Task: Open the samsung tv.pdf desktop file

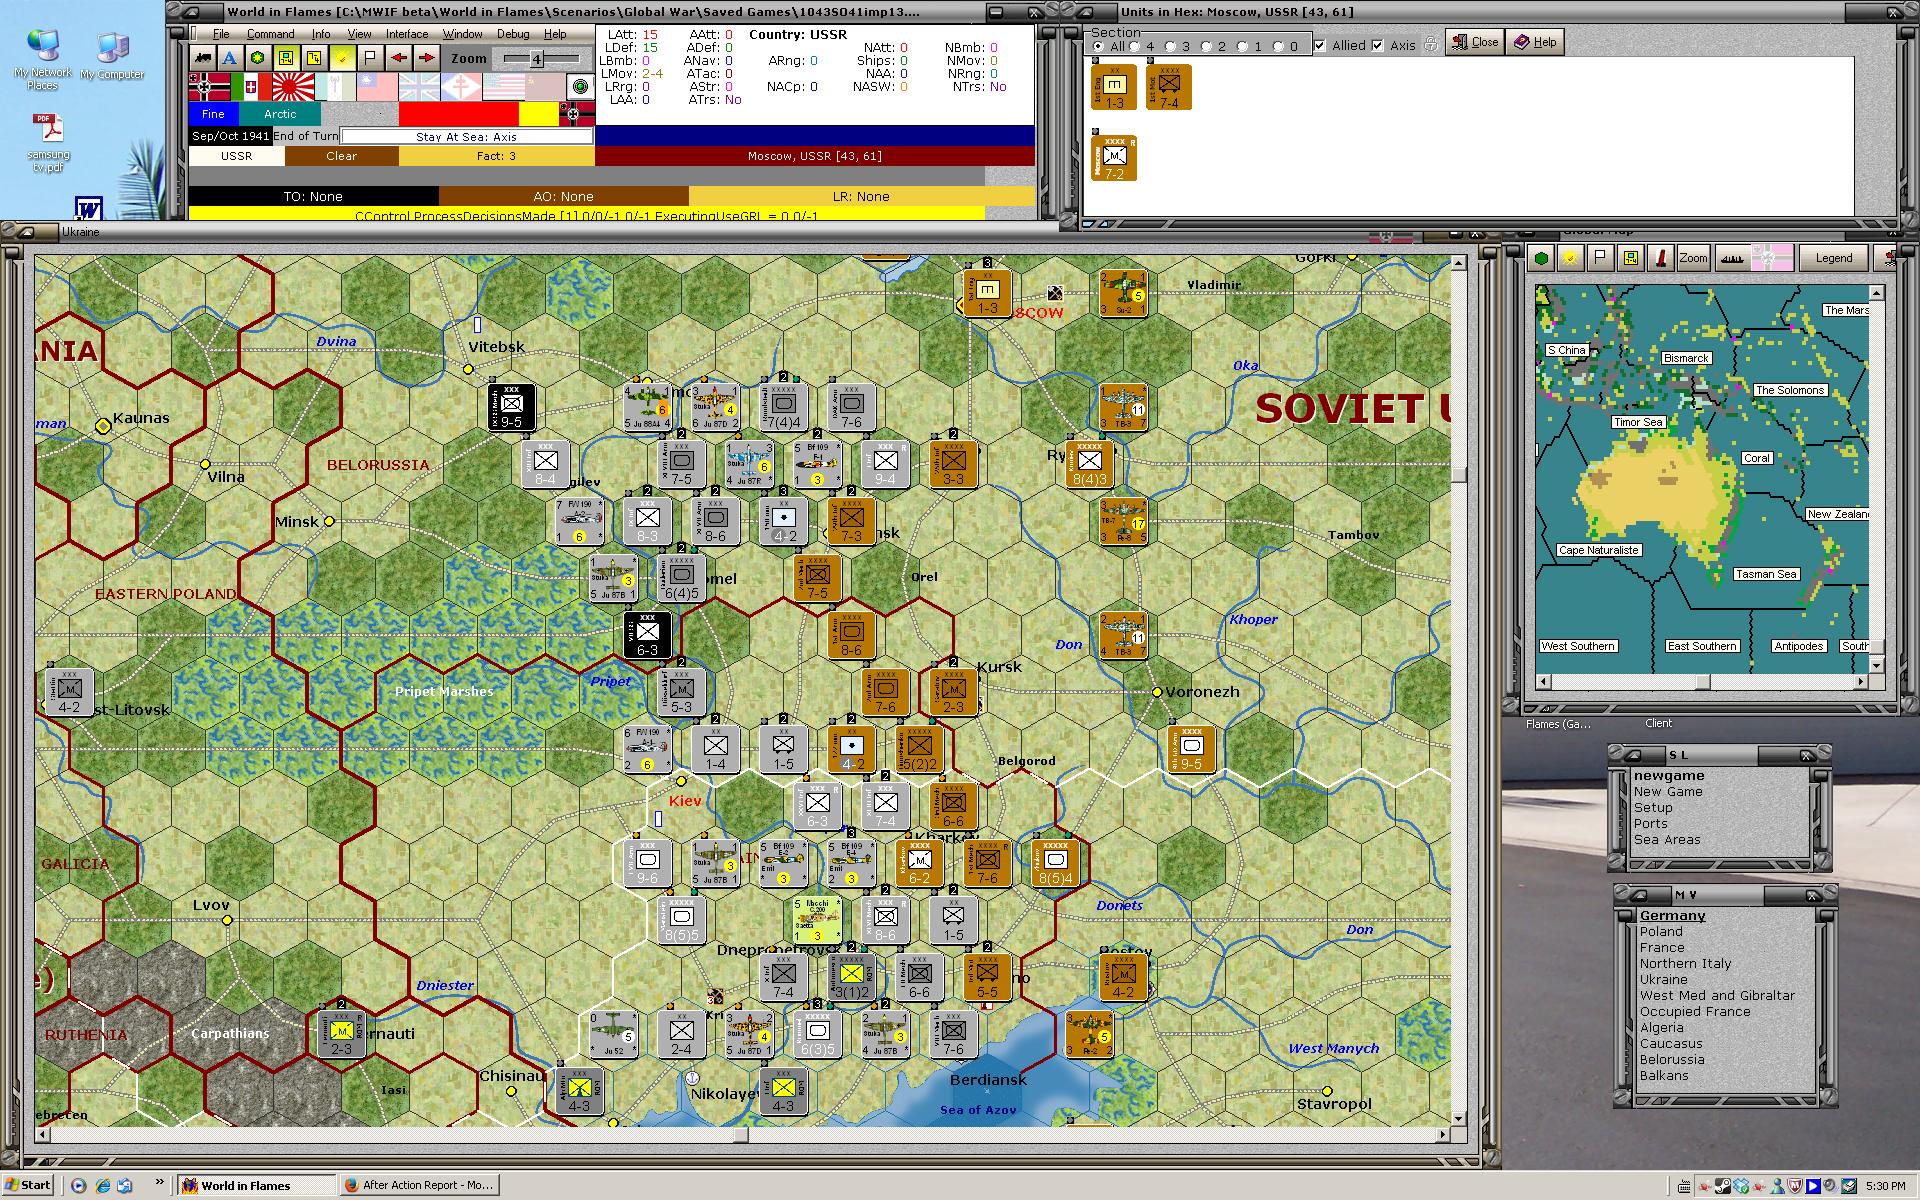Action: point(48,143)
